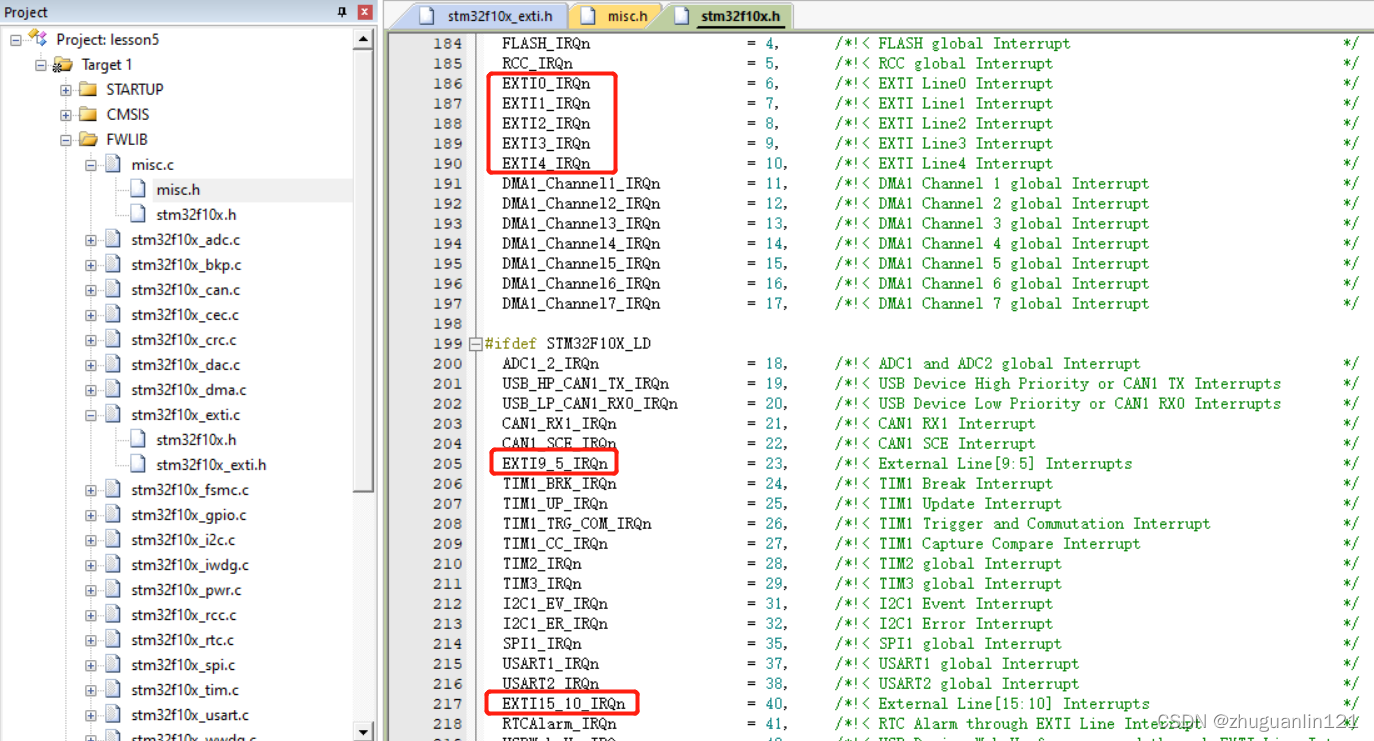Expand stm32f10x_gpio.c dependencies
The width and height of the screenshot is (1374, 741).
tap(91, 515)
